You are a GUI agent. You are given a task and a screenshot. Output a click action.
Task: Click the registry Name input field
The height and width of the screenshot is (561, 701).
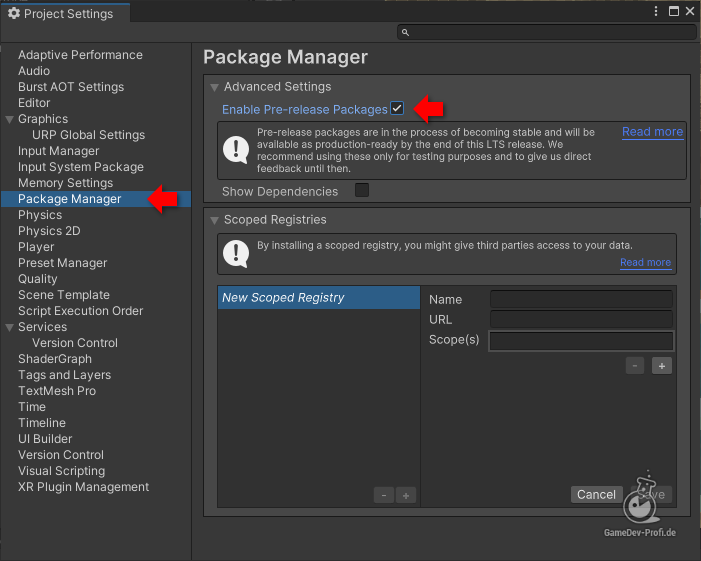pyautogui.click(x=581, y=300)
